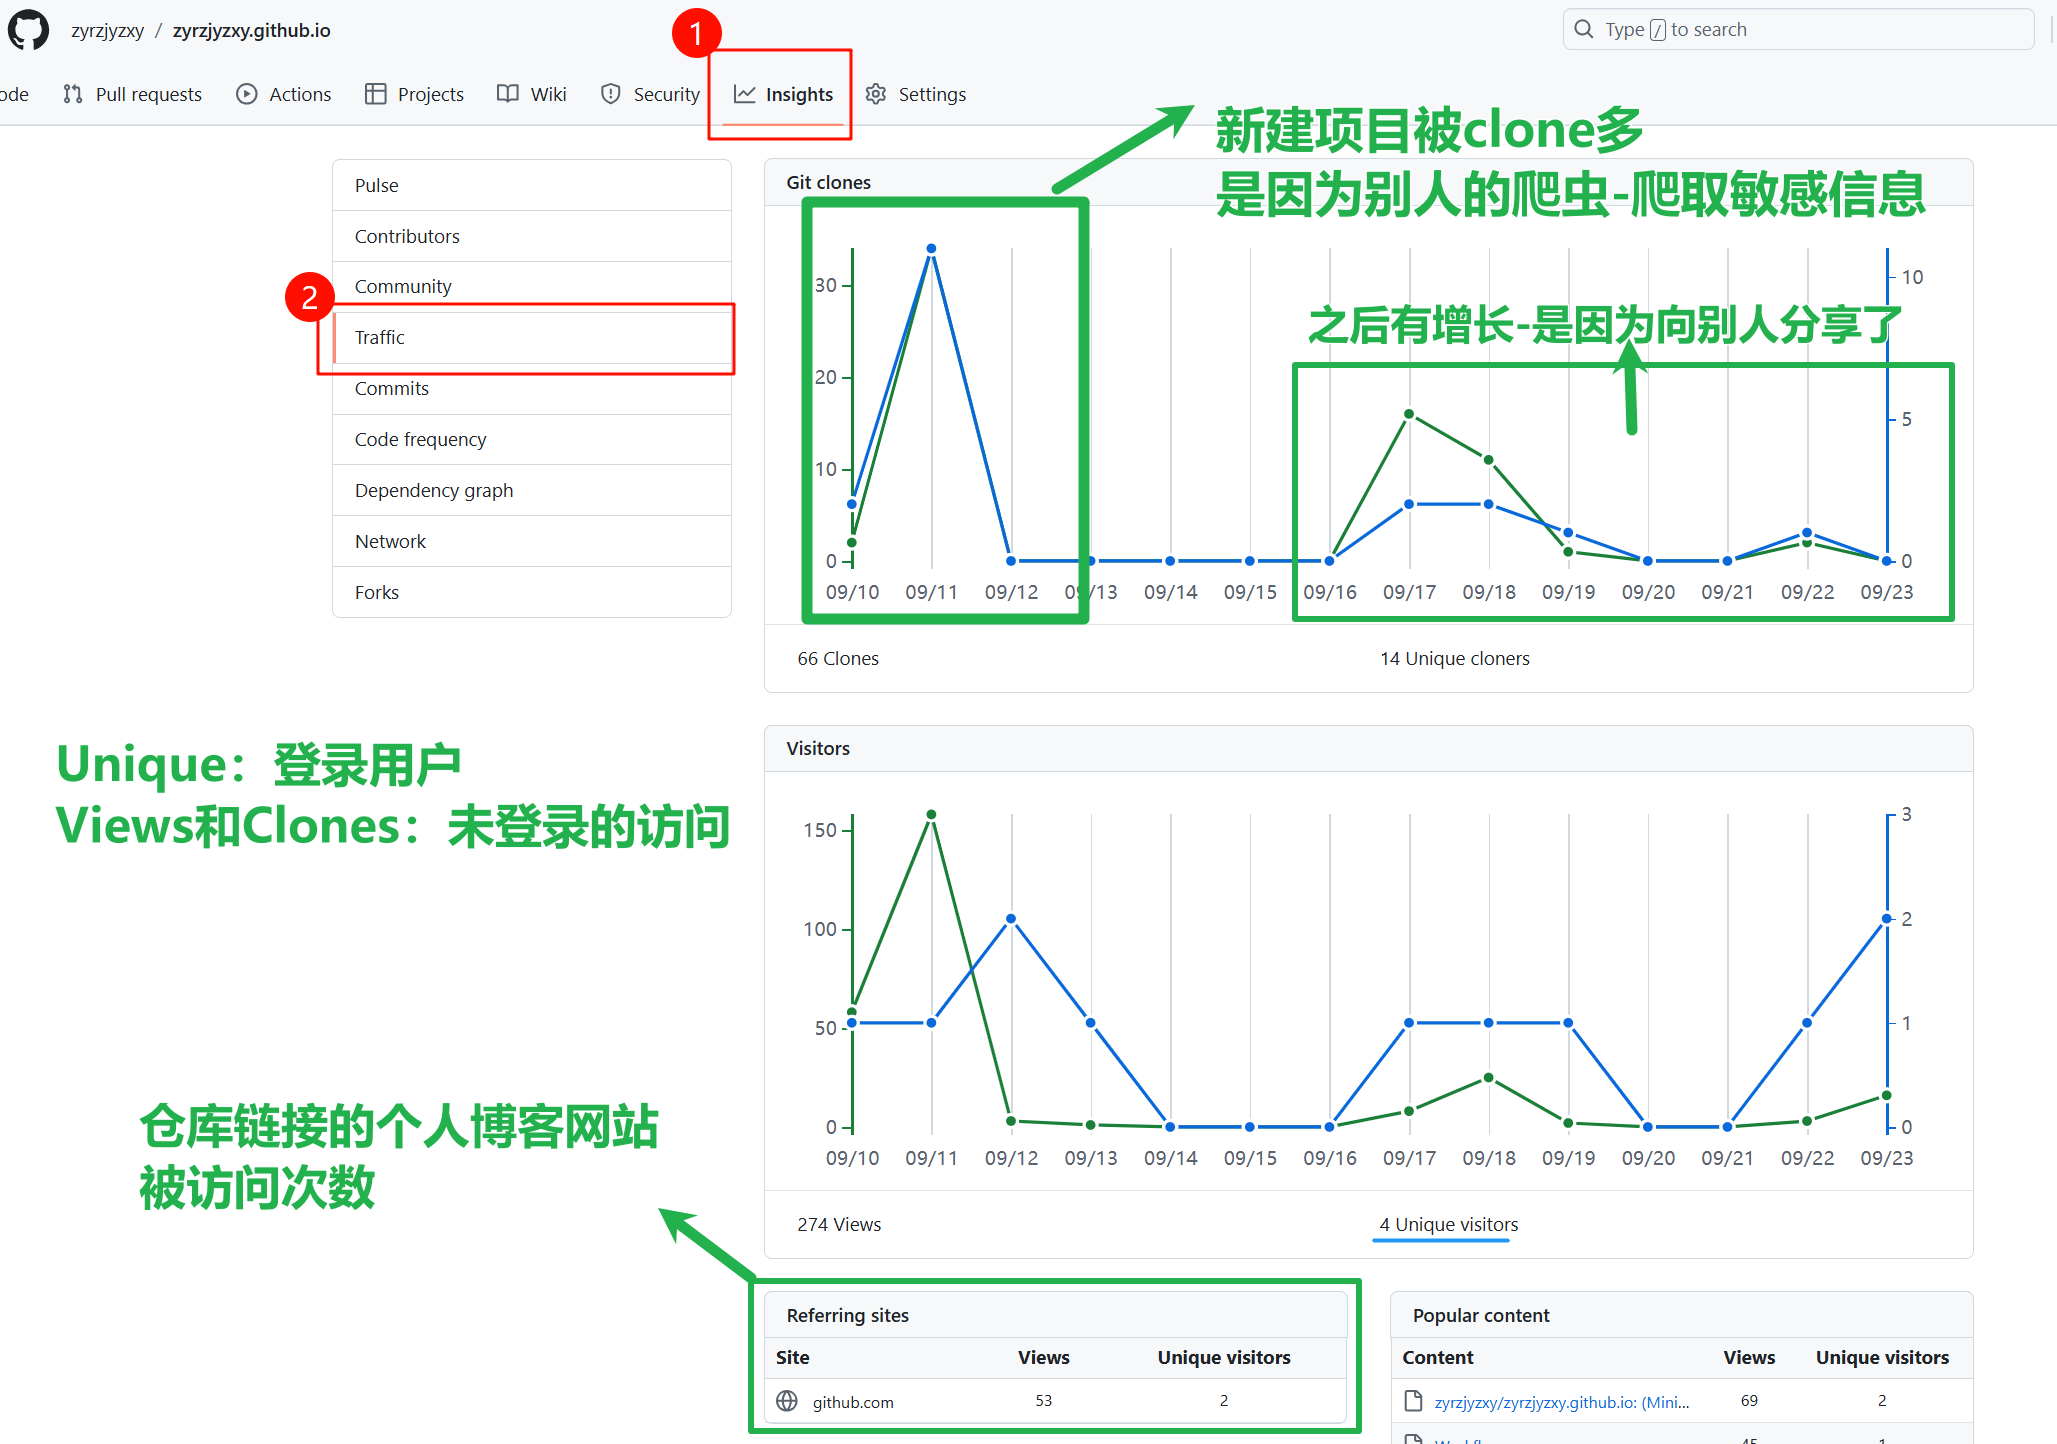Click the Settings gear icon
Viewport: 2057px width, 1444px height.
[x=876, y=94]
